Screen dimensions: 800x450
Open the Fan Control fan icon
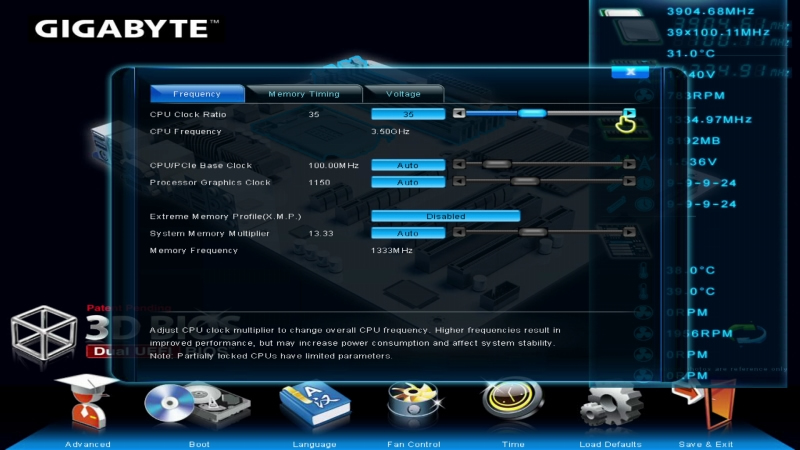point(413,404)
